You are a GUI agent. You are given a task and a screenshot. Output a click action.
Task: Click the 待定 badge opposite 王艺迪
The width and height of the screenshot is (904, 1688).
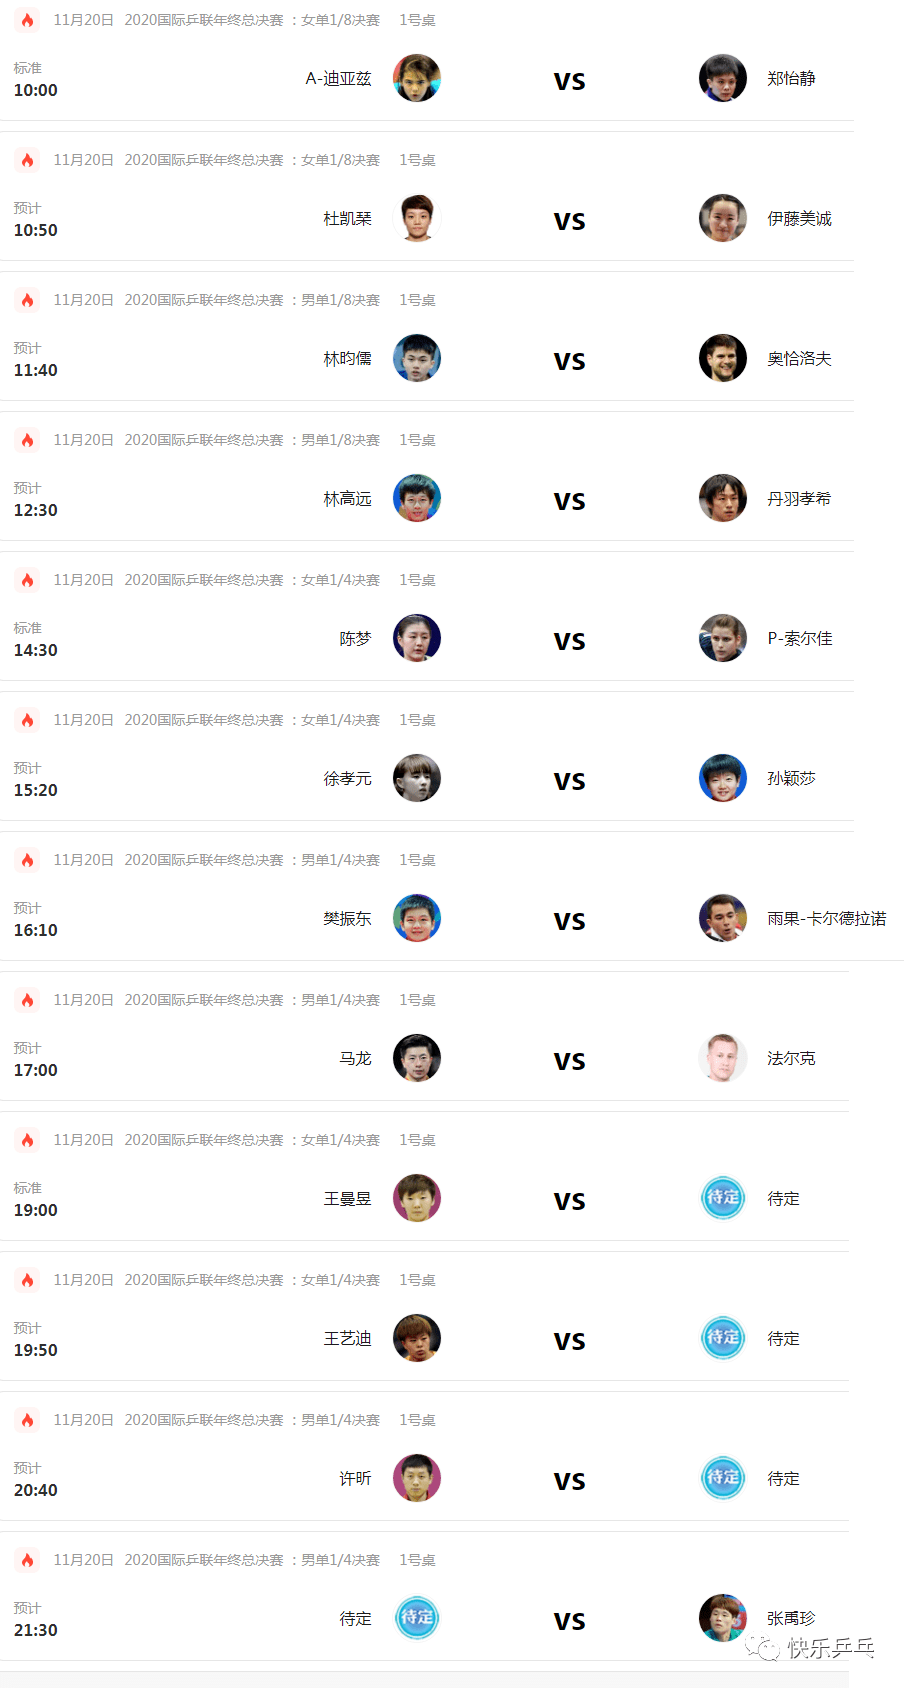(723, 1338)
